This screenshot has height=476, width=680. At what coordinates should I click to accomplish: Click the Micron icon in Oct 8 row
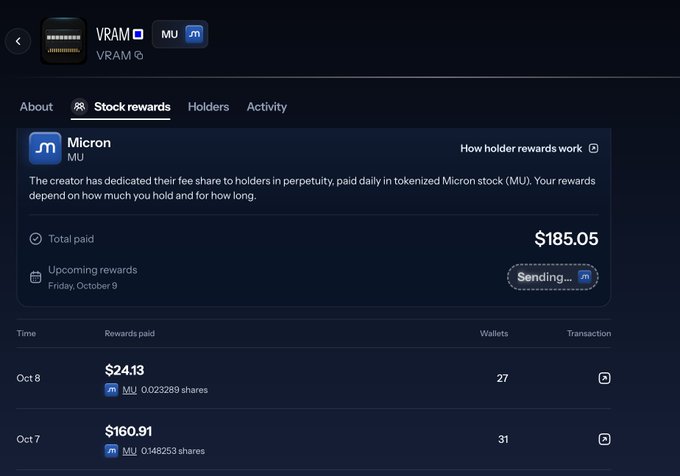(x=111, y=390)
